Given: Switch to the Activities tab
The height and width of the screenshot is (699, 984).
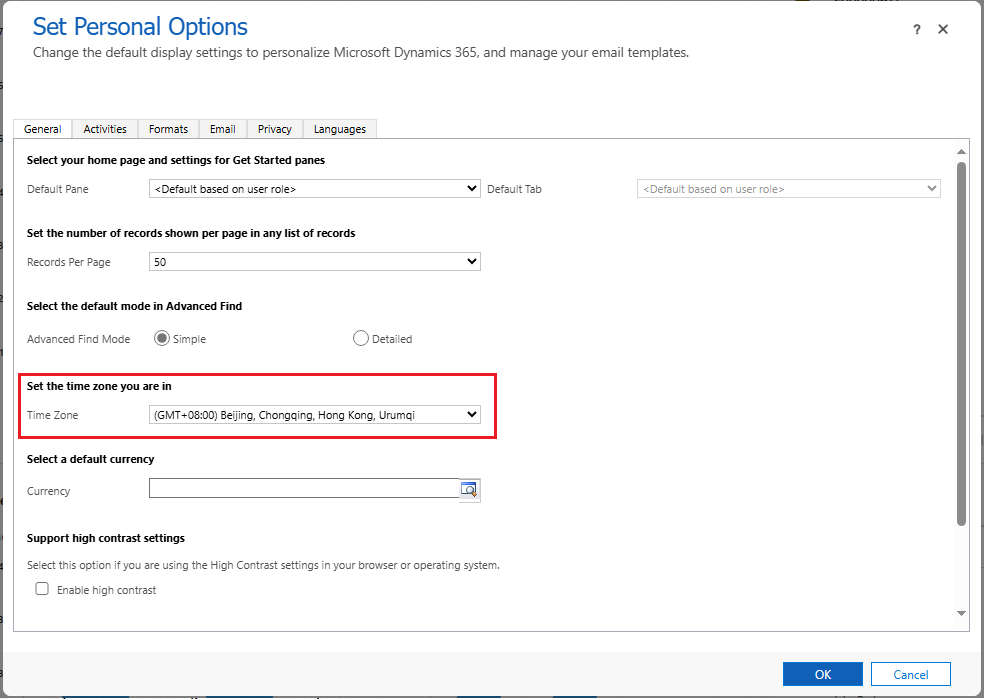Looking at the screenshot, I should pos(105,129).
